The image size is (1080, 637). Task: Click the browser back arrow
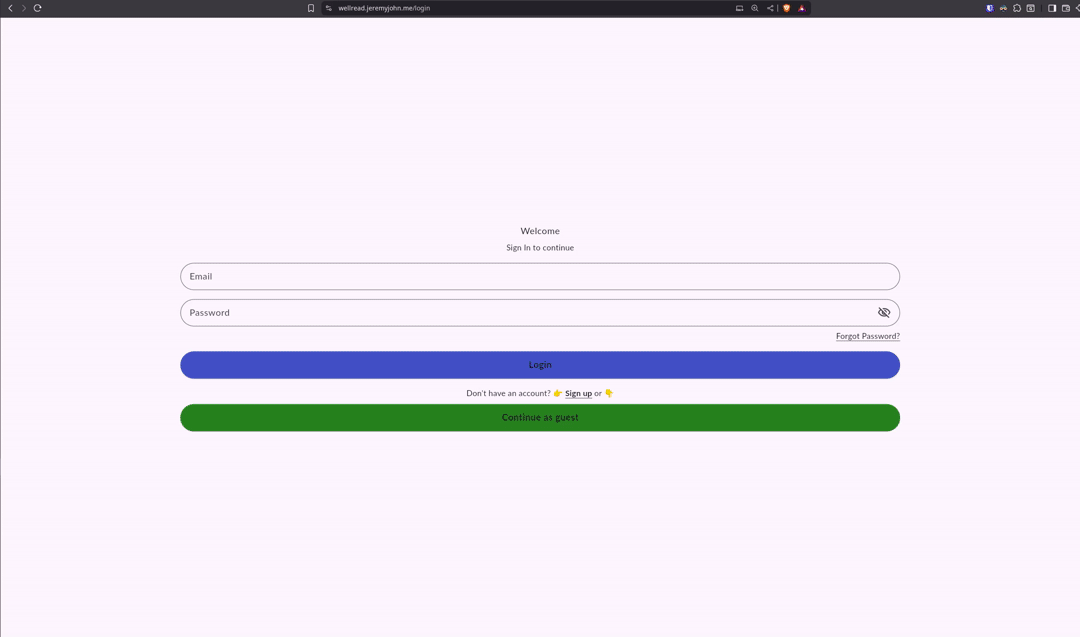pyautogui.click(x=10, y=8)
